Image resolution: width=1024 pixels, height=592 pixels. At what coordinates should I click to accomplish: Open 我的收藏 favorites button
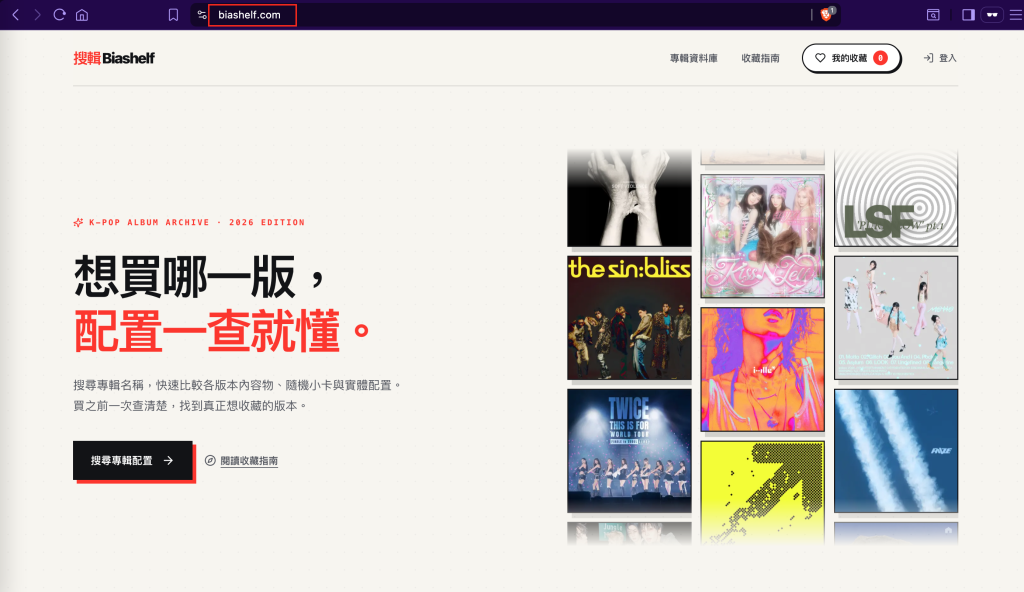(x=852, y=58)
